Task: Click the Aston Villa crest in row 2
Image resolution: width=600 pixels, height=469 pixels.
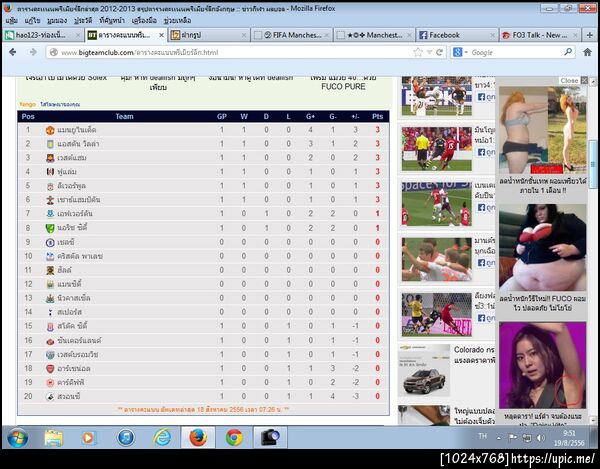Action: pyautogui.click(x=50, y=144)
